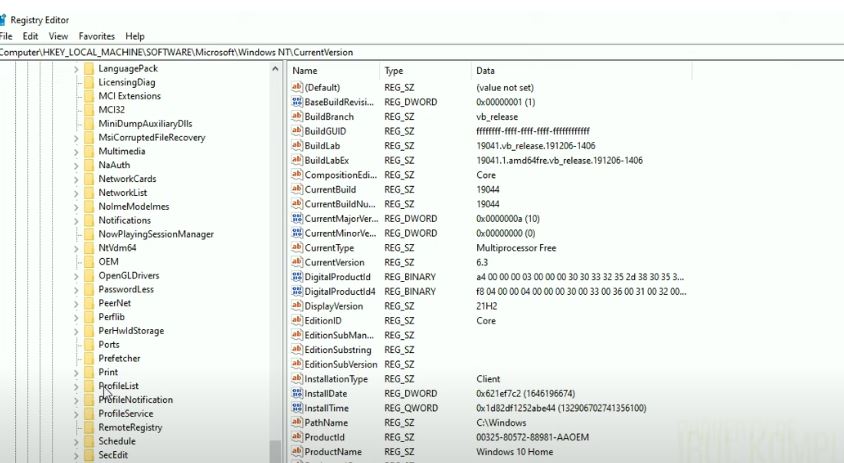
Task: Click the string icon of (Default) value
Action: 297,87
